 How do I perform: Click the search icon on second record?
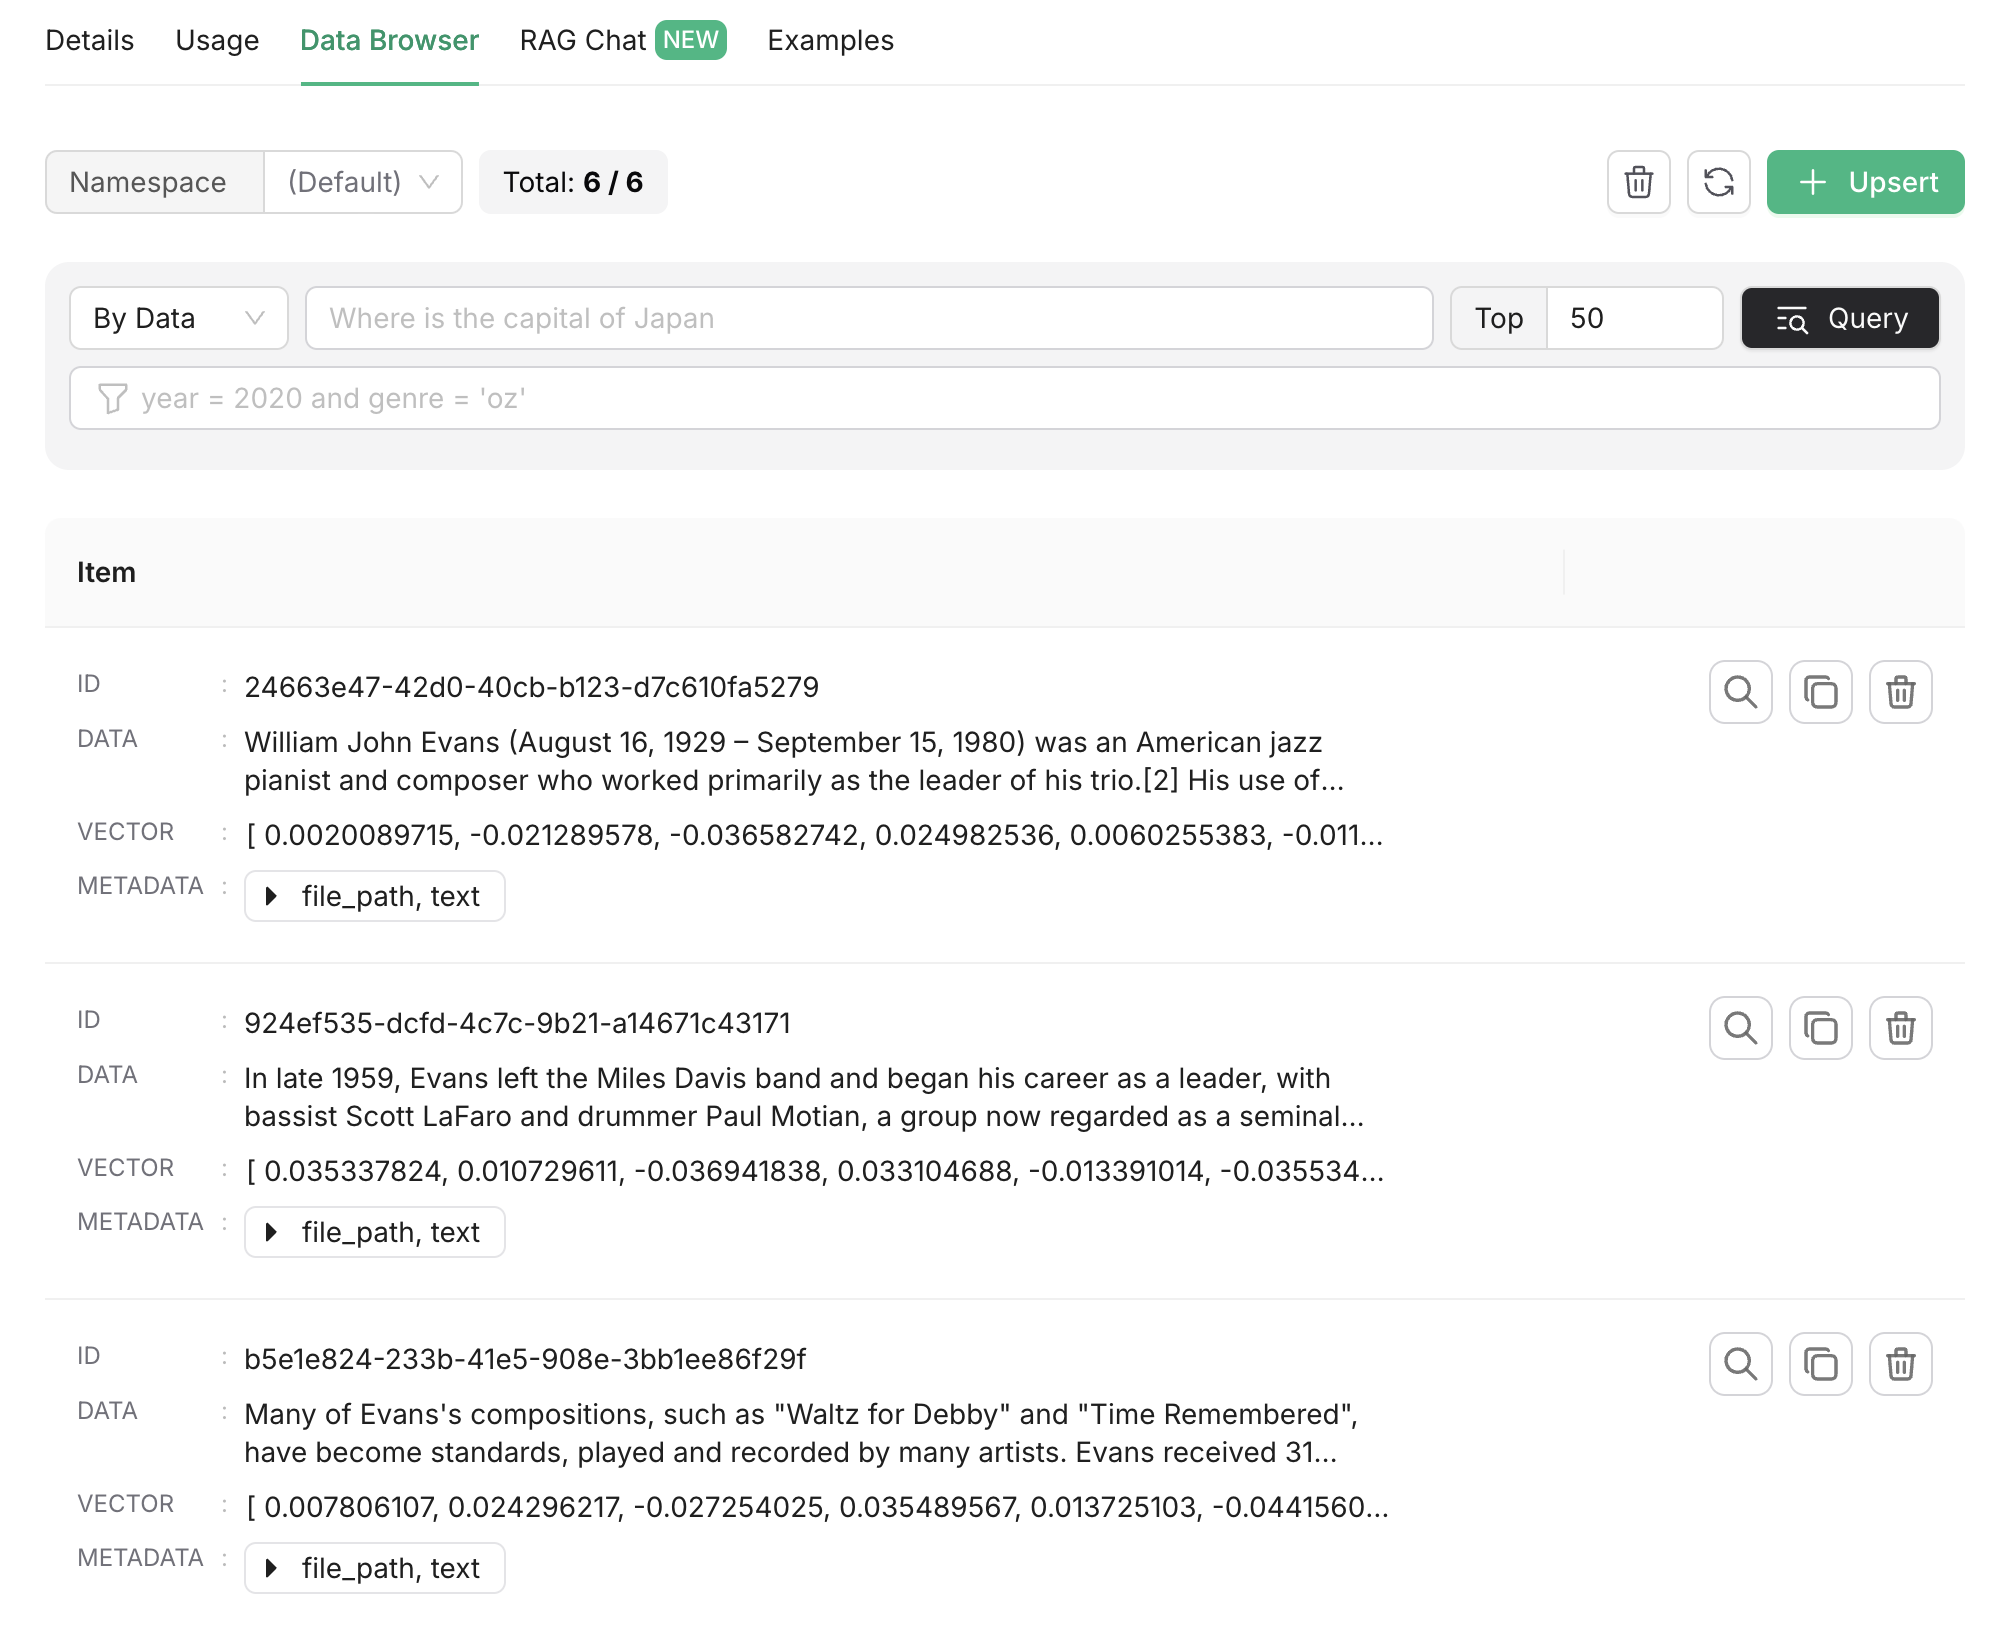1741,1026
